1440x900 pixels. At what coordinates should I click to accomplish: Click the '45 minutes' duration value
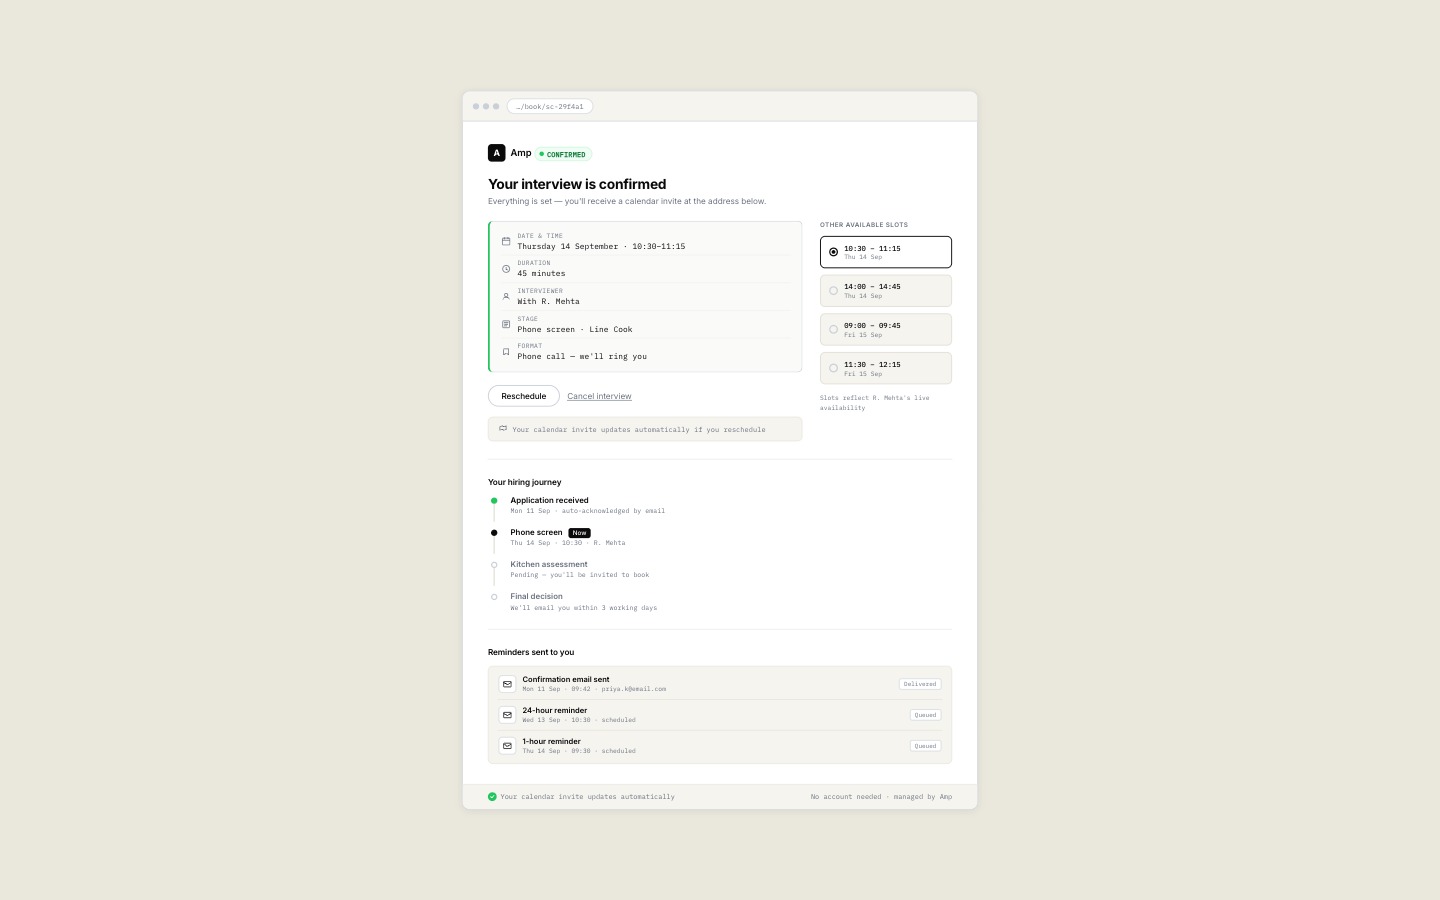point(541,273)
